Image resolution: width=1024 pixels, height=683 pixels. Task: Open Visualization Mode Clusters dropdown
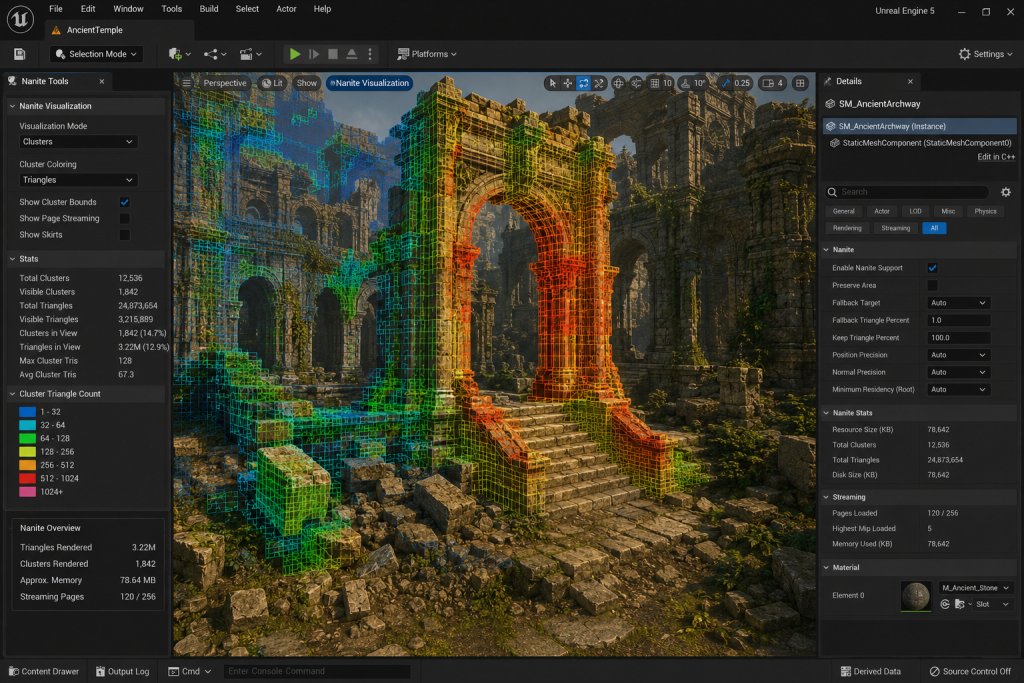coord(78,142)
